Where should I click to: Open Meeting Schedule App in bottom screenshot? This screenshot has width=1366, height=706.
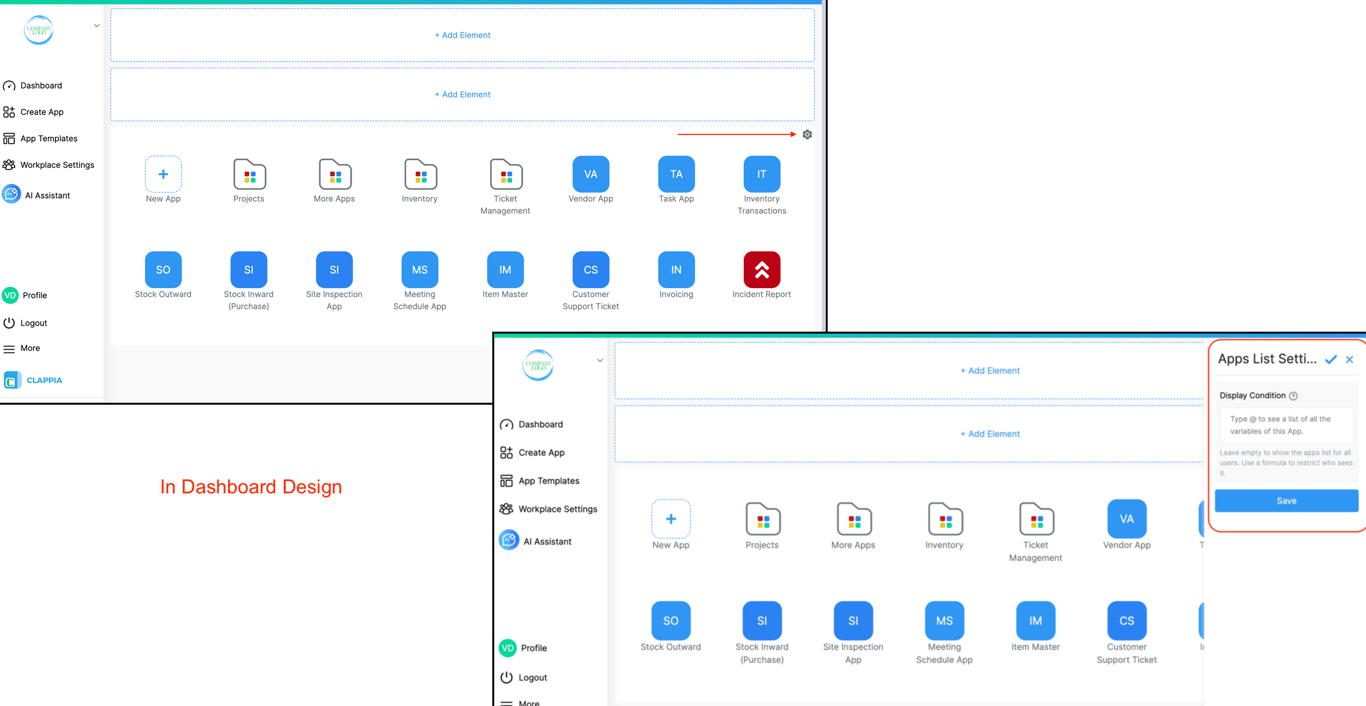pos(944,621)
